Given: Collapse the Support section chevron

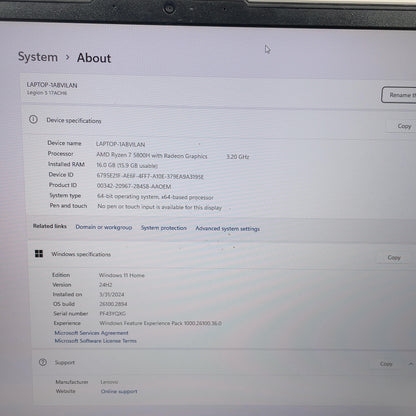Looking at the screenshot, I should (410, 364).
